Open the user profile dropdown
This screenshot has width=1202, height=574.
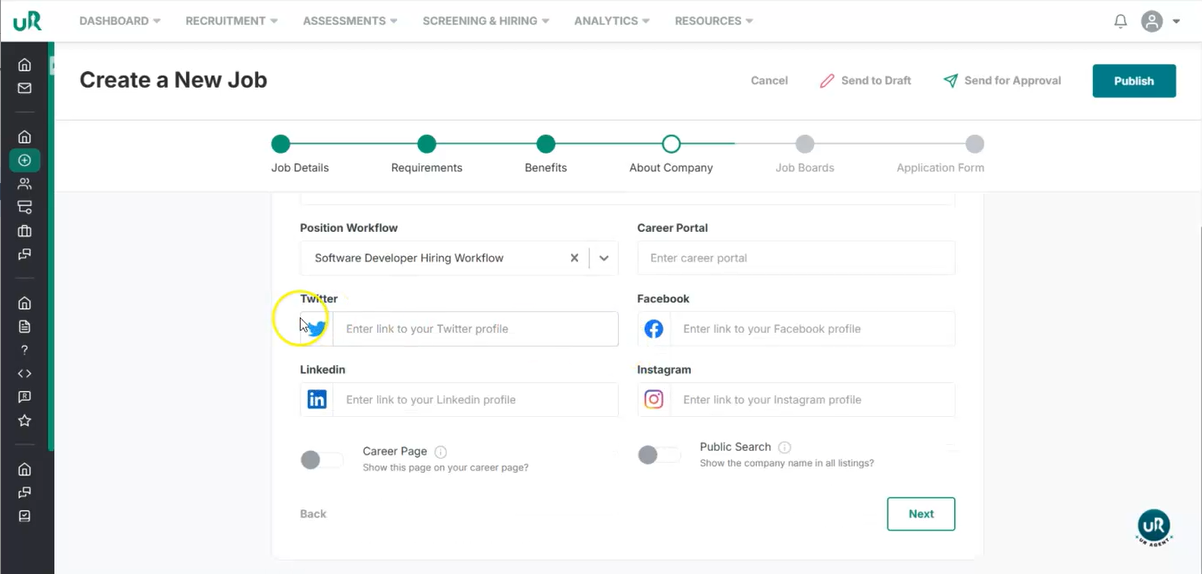(x=1160, y=21)
